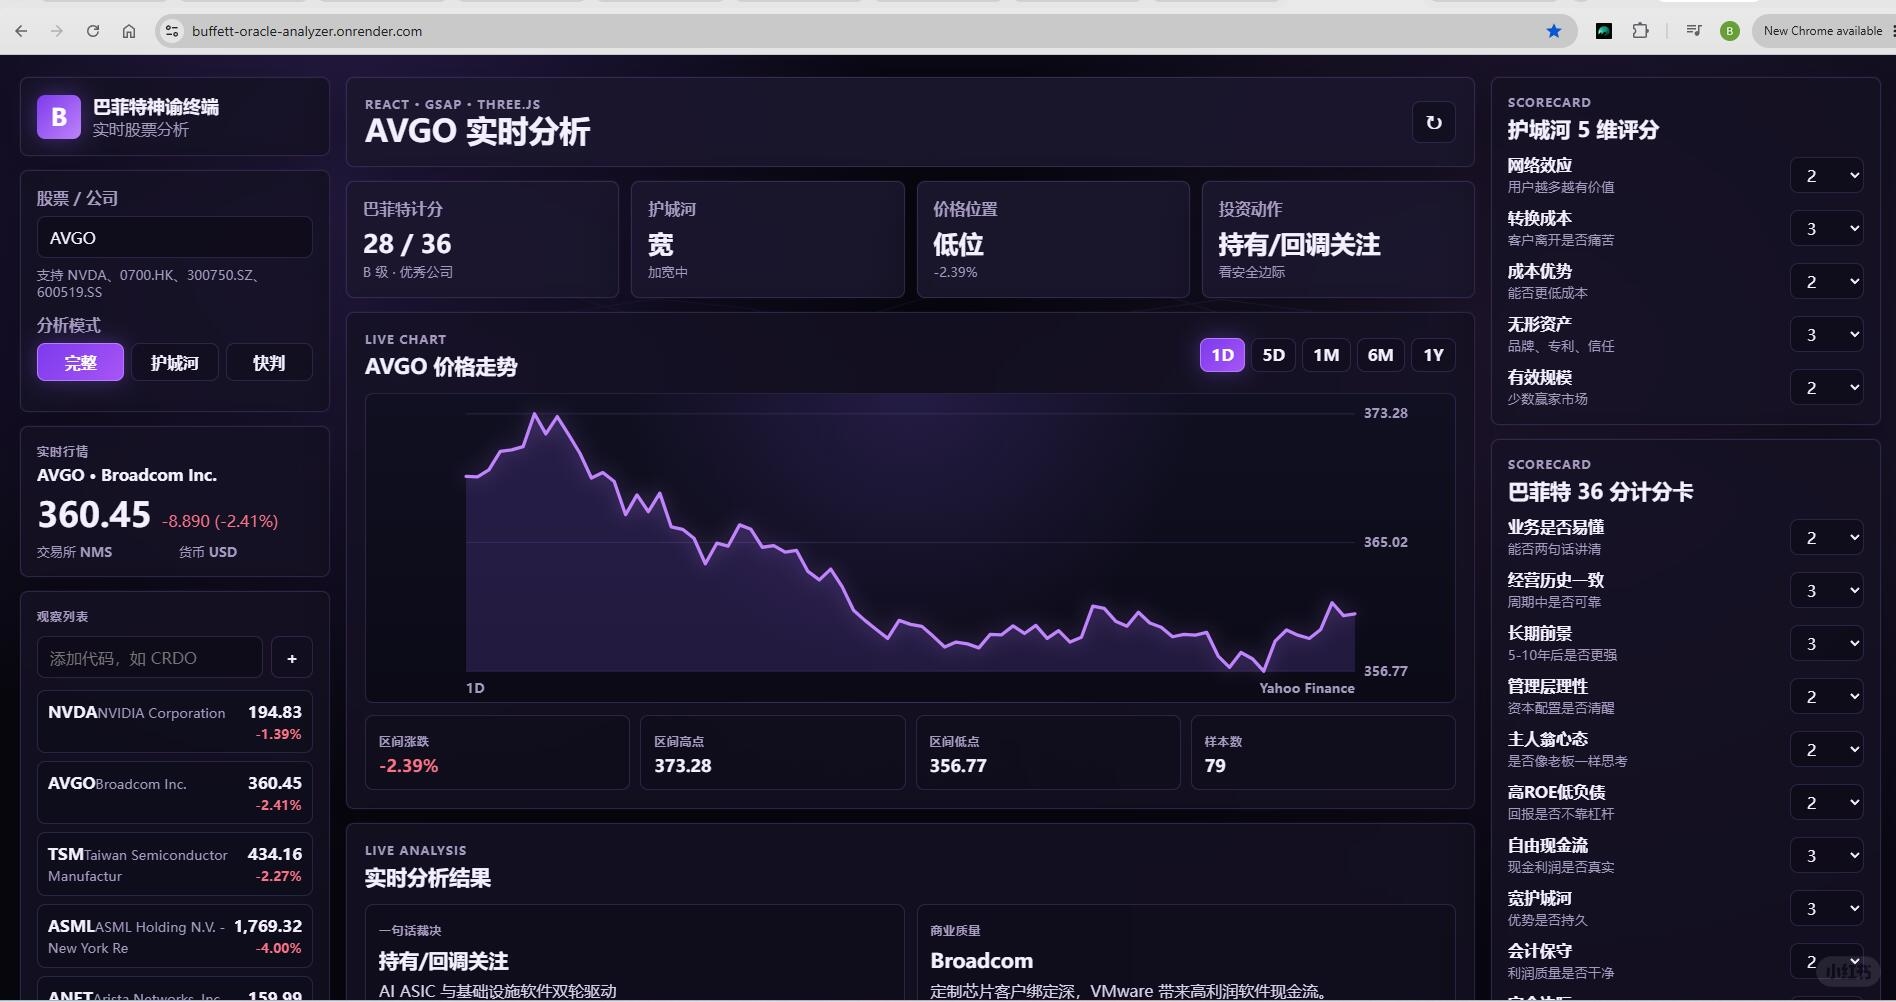Set the 有效规模 score dropdown
This screenshot has width=1896, height=1002.
pos(1826,388)
